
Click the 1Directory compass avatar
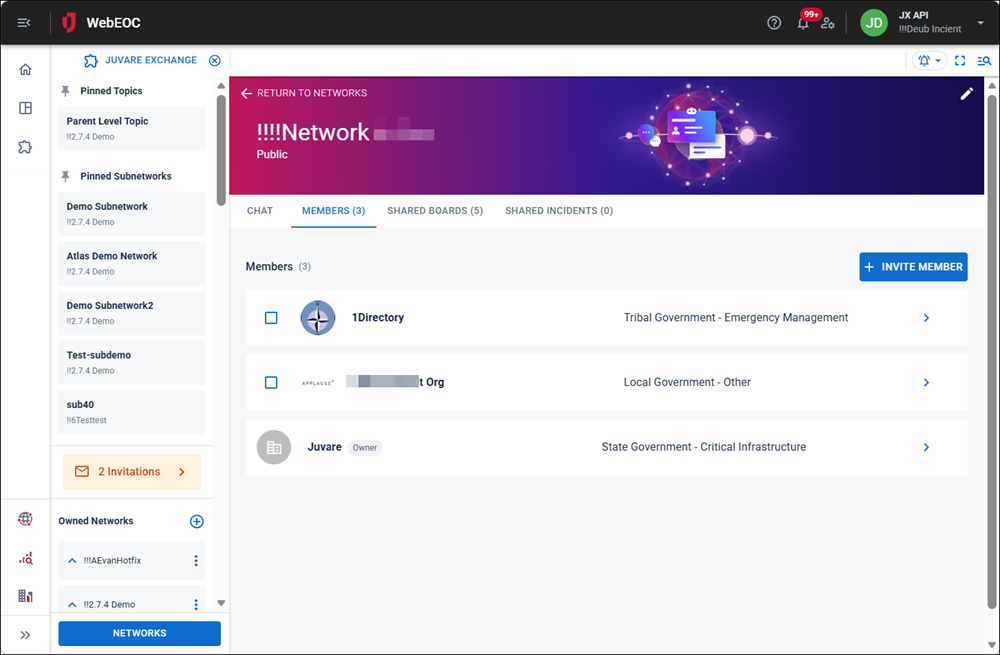pyautogui.click(x=318, y=318)
